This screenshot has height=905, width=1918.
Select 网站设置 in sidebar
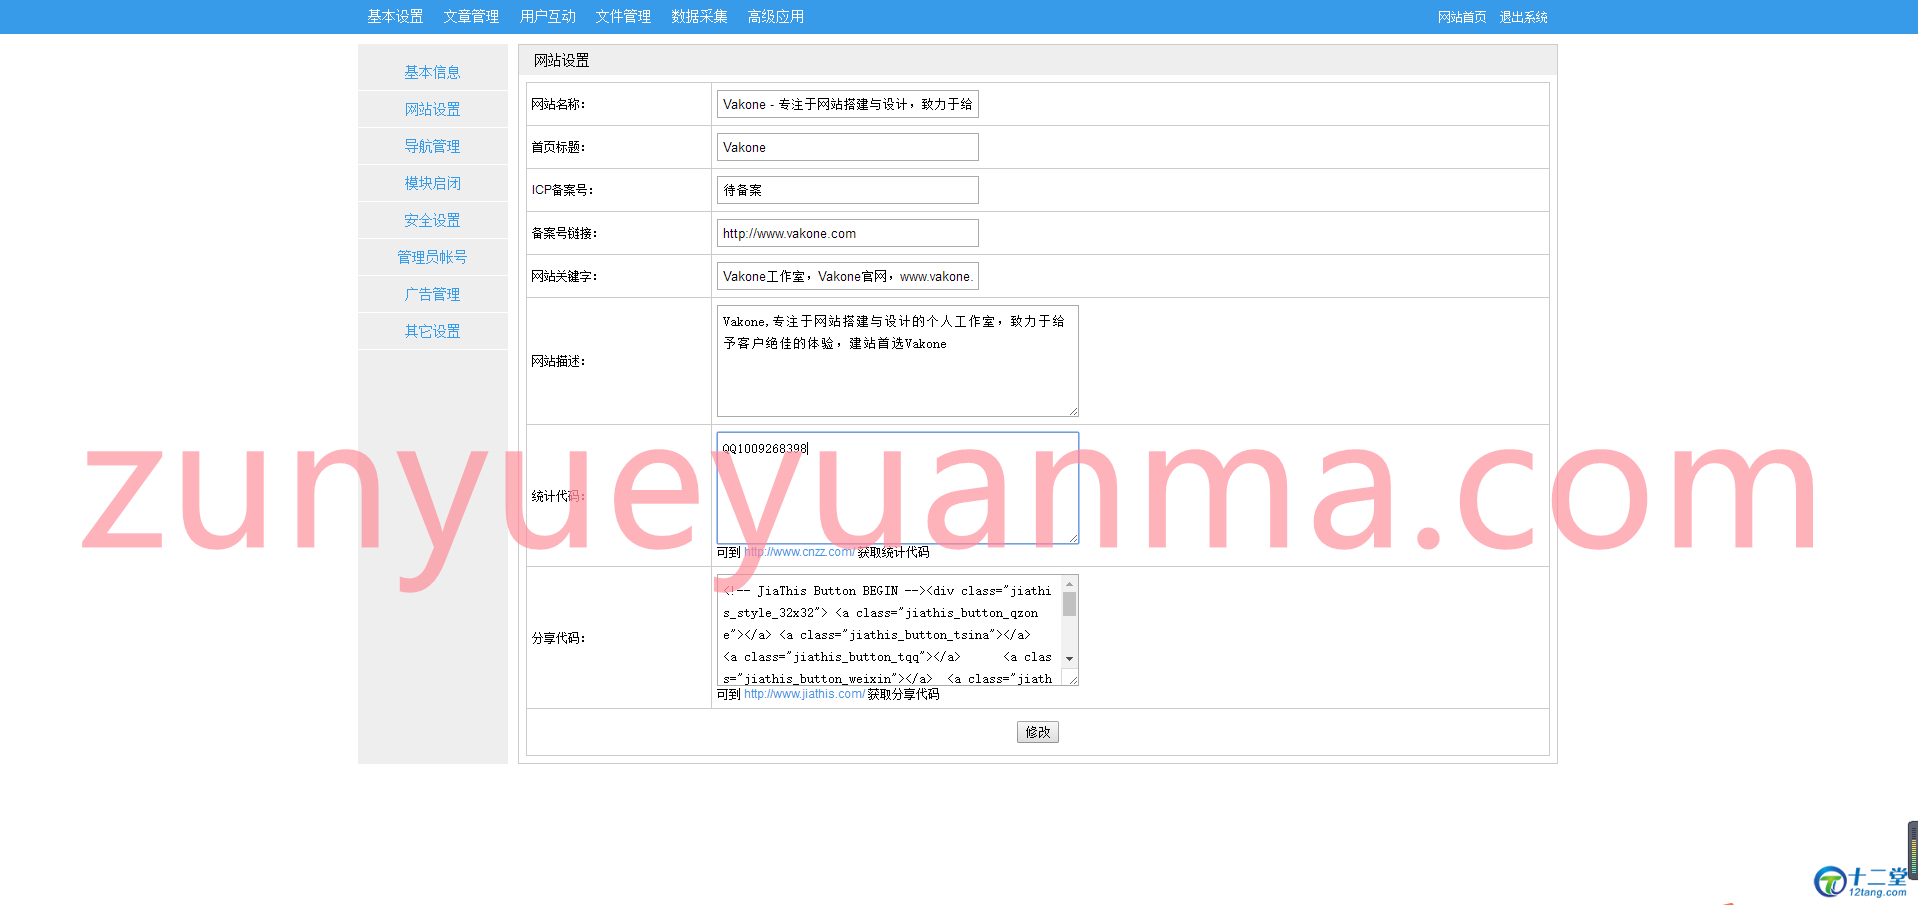pos(432,109)
